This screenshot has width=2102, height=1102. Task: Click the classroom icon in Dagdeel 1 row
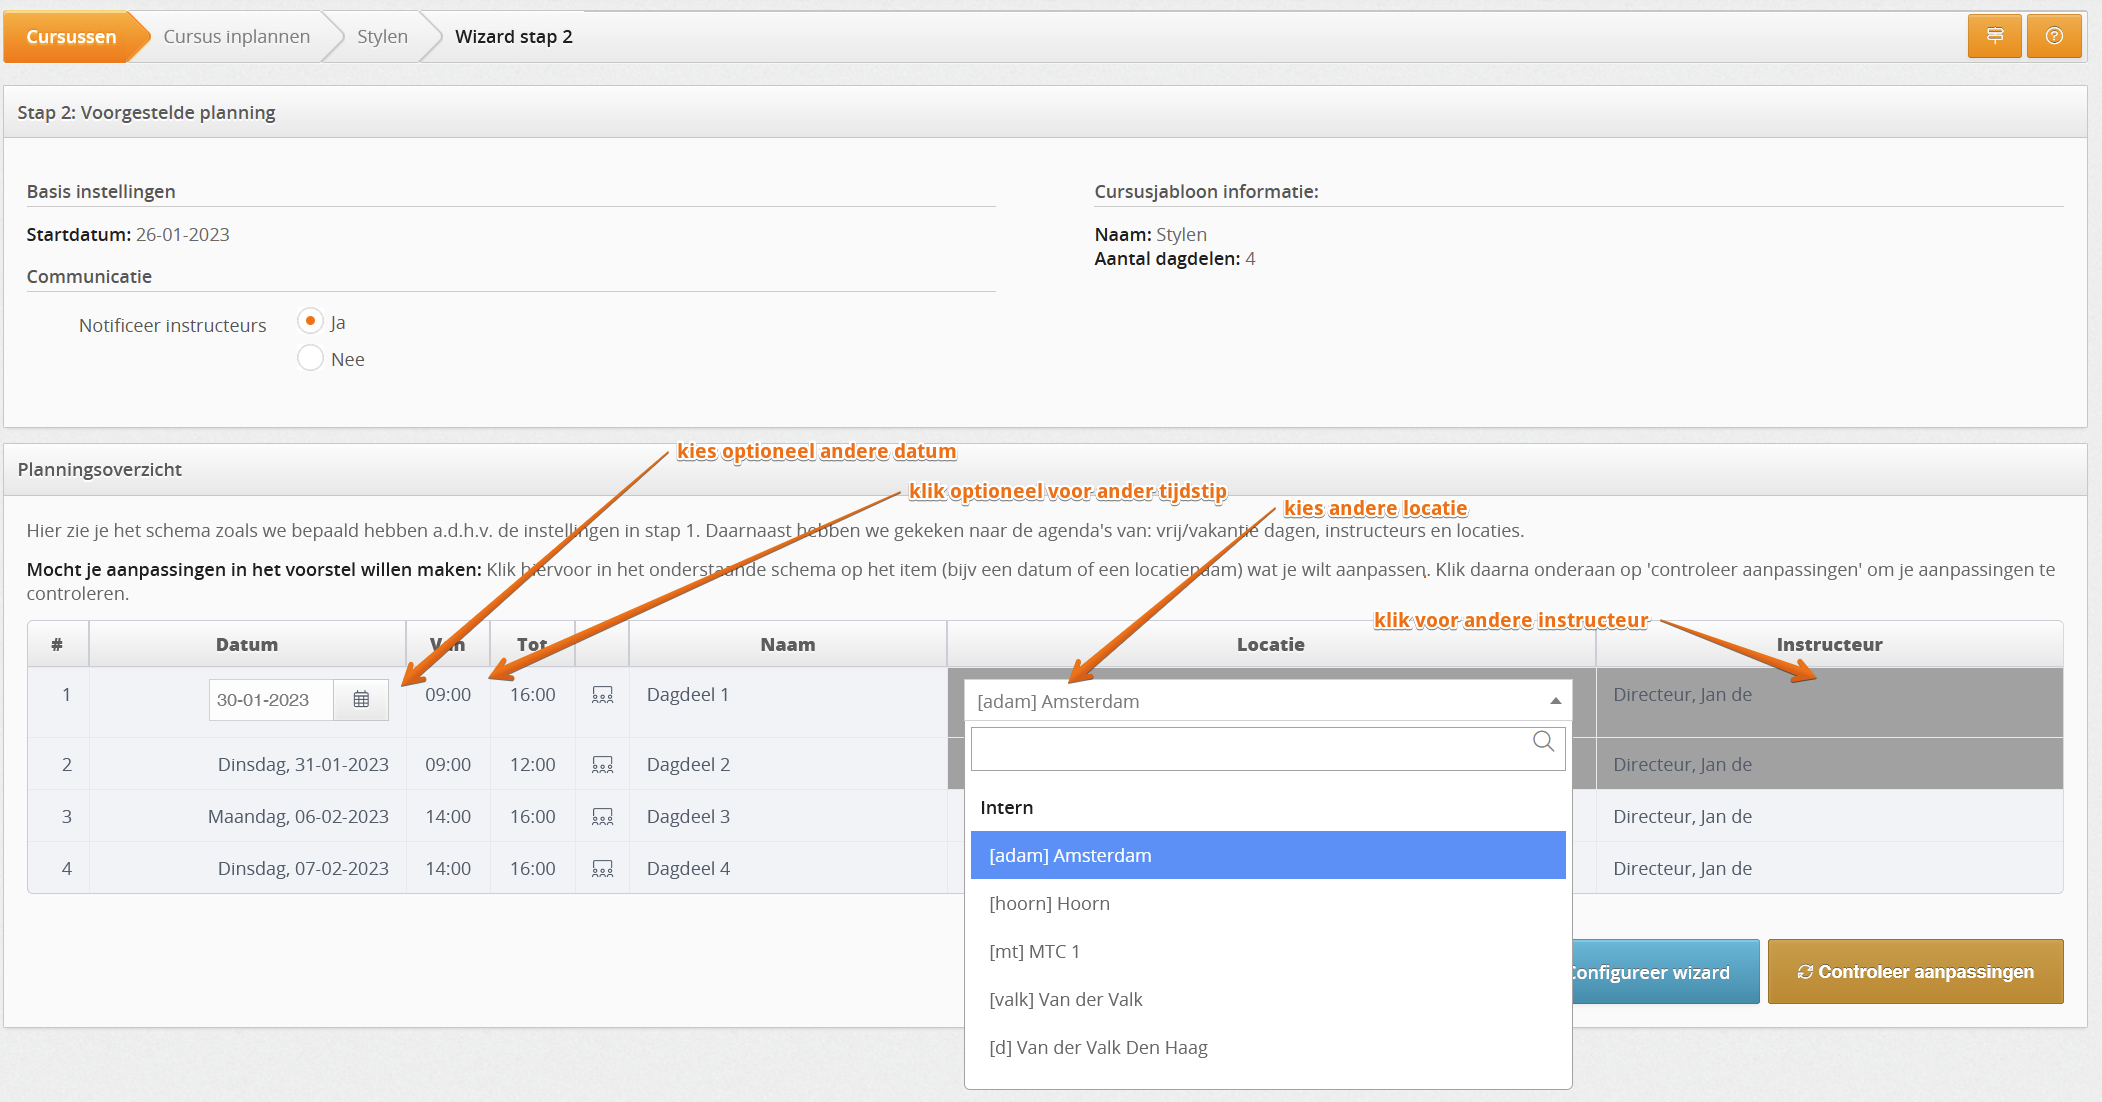[x=602, y=695]
